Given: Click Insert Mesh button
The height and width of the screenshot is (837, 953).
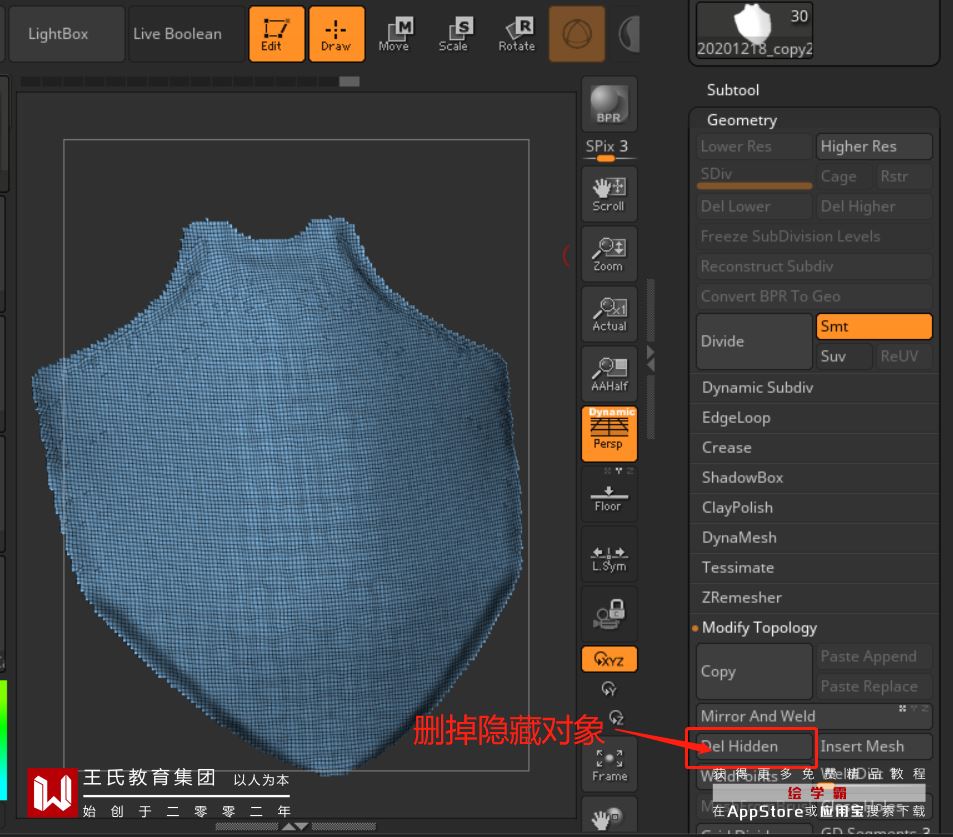Looking at the screenshot, I should tap(874, 746).
